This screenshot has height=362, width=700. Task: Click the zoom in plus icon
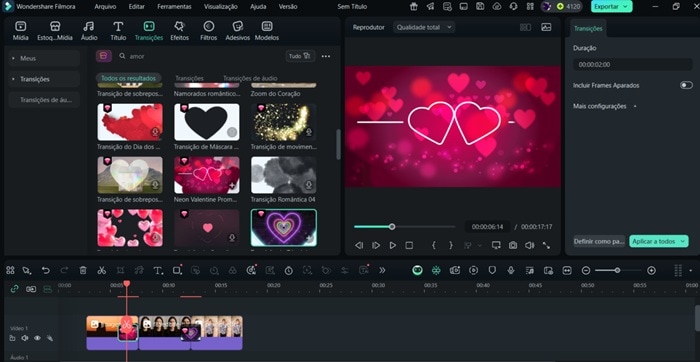pos(651,270)
